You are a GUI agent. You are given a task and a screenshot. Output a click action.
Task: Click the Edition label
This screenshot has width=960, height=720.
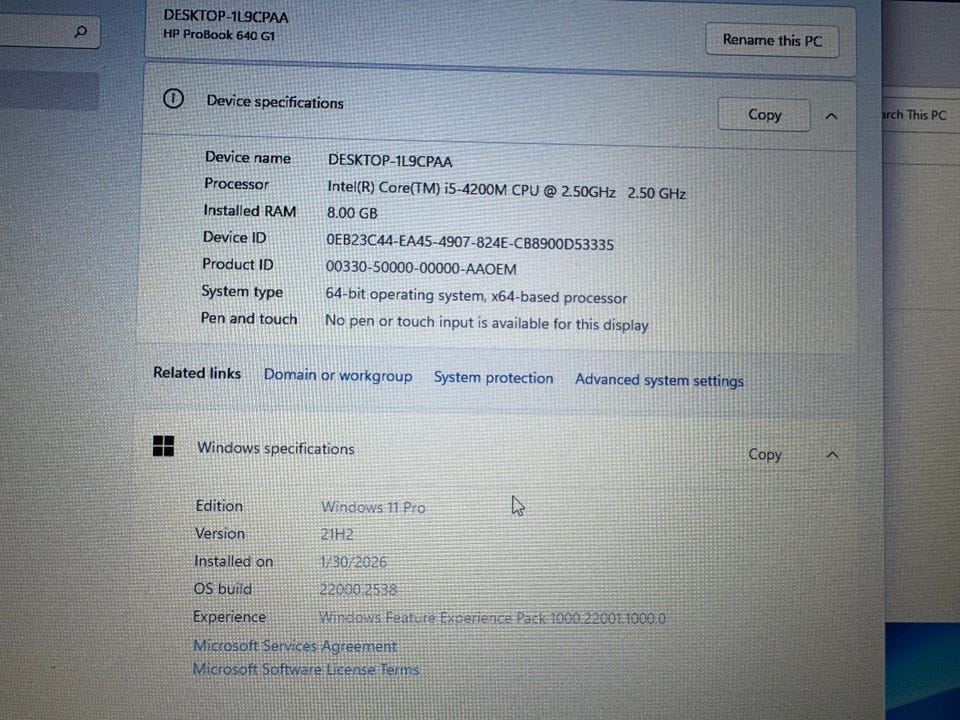[219, 506]
